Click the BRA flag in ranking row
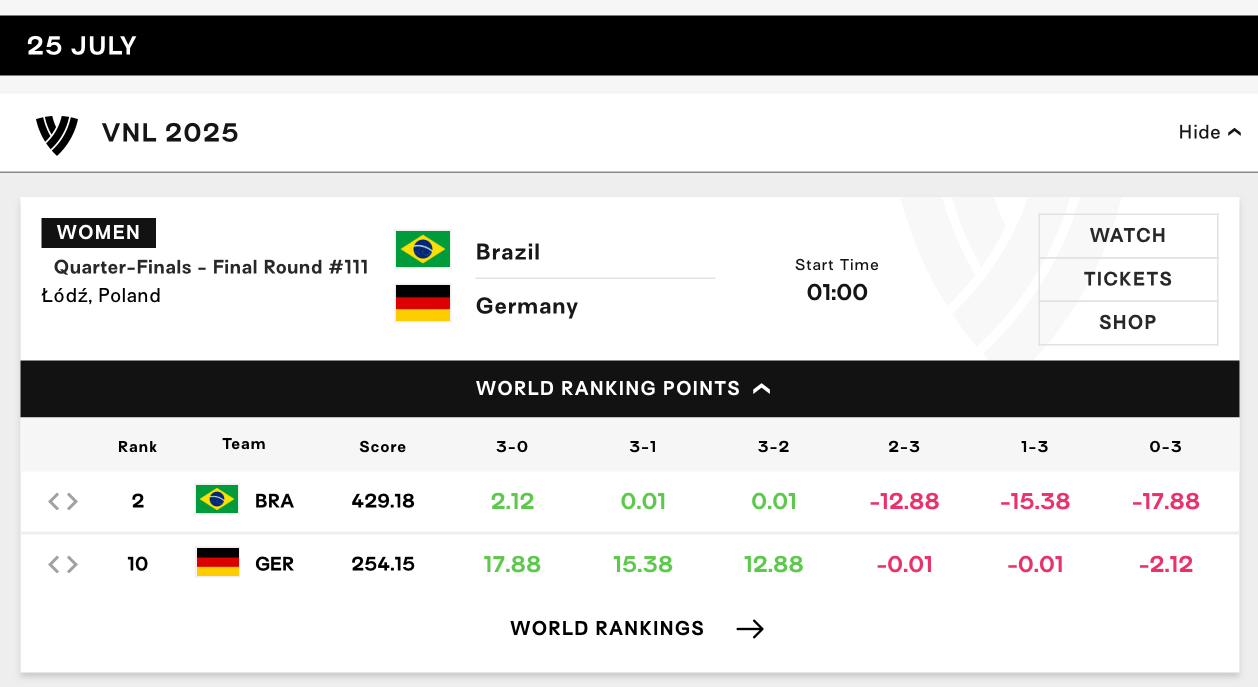This screenshot has width=1258, height=687. point(217,499)
